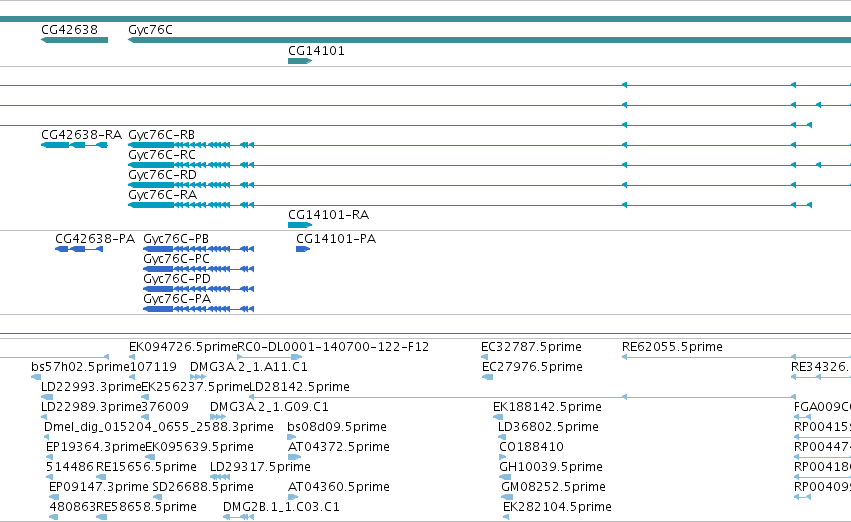The image size is (851, 522).
Task: Click protein Gyc76C-PC label
Action: 176,259
